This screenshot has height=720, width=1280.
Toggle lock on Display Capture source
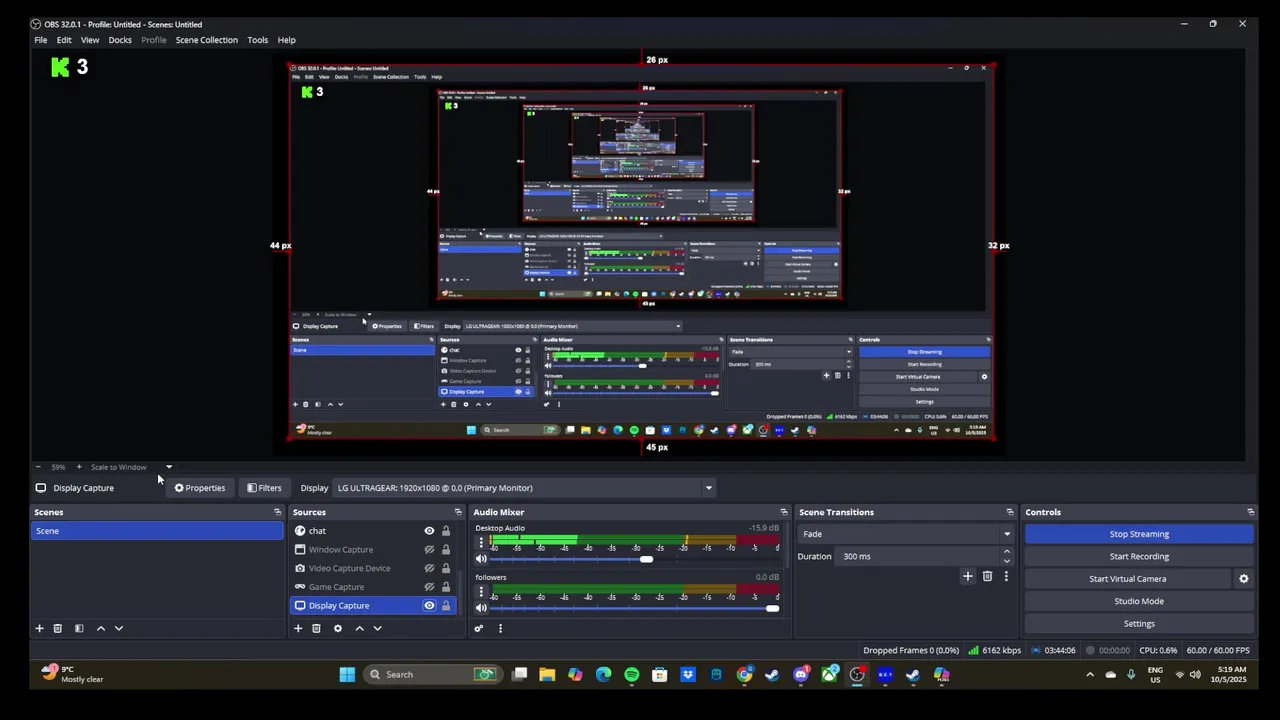point(446,606)
